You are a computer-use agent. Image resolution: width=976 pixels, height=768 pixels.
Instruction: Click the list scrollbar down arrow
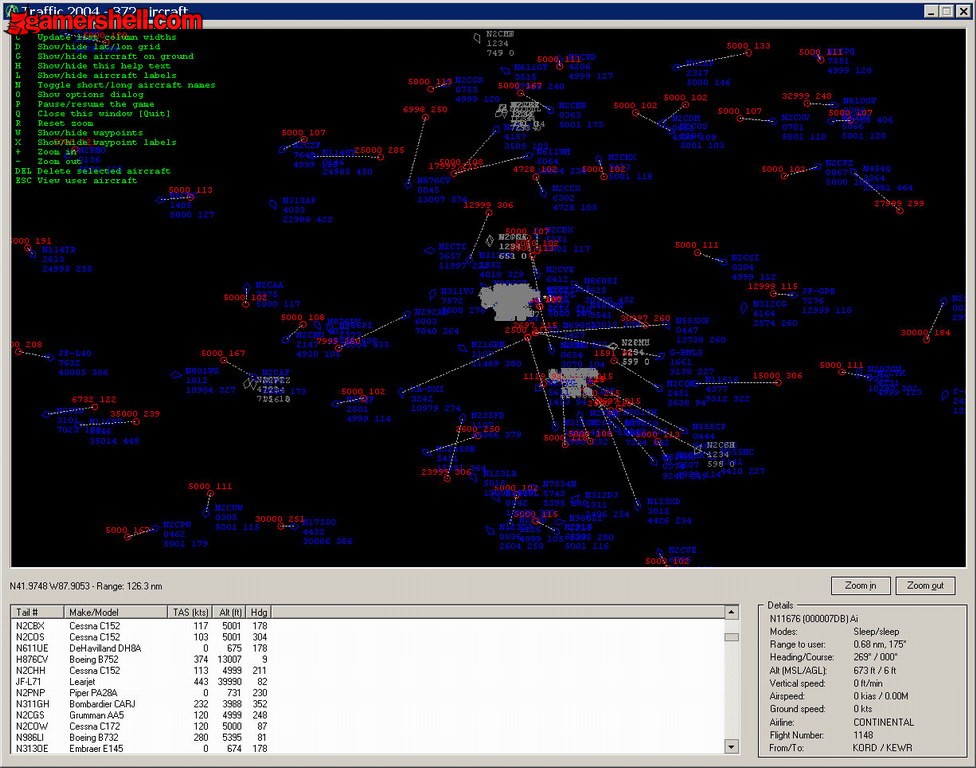tap(731, 746)
